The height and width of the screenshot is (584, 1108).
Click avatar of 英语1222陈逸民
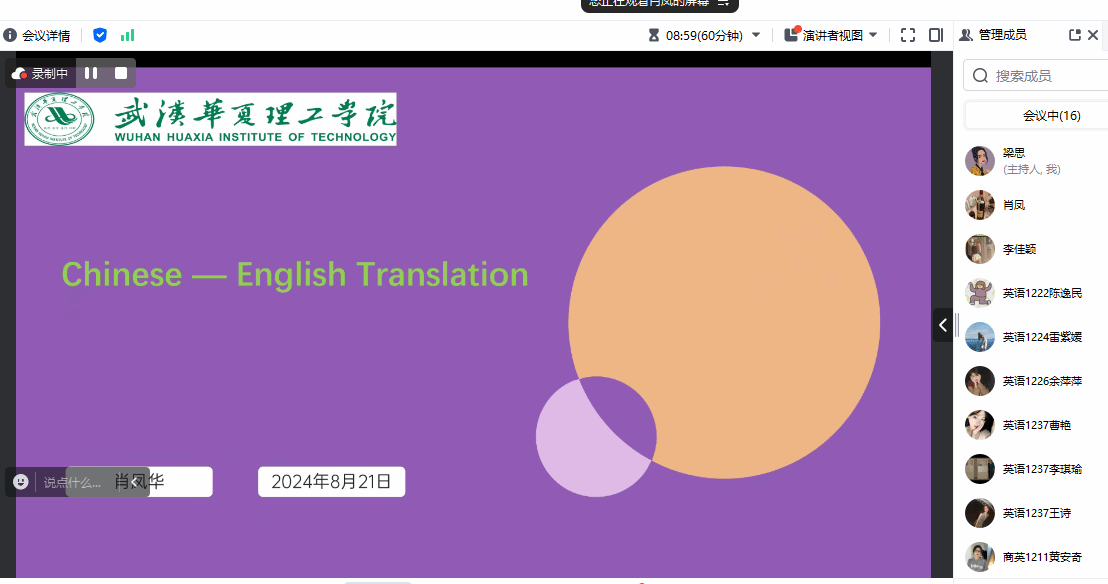pyautogui.click(x=980, y=293)
